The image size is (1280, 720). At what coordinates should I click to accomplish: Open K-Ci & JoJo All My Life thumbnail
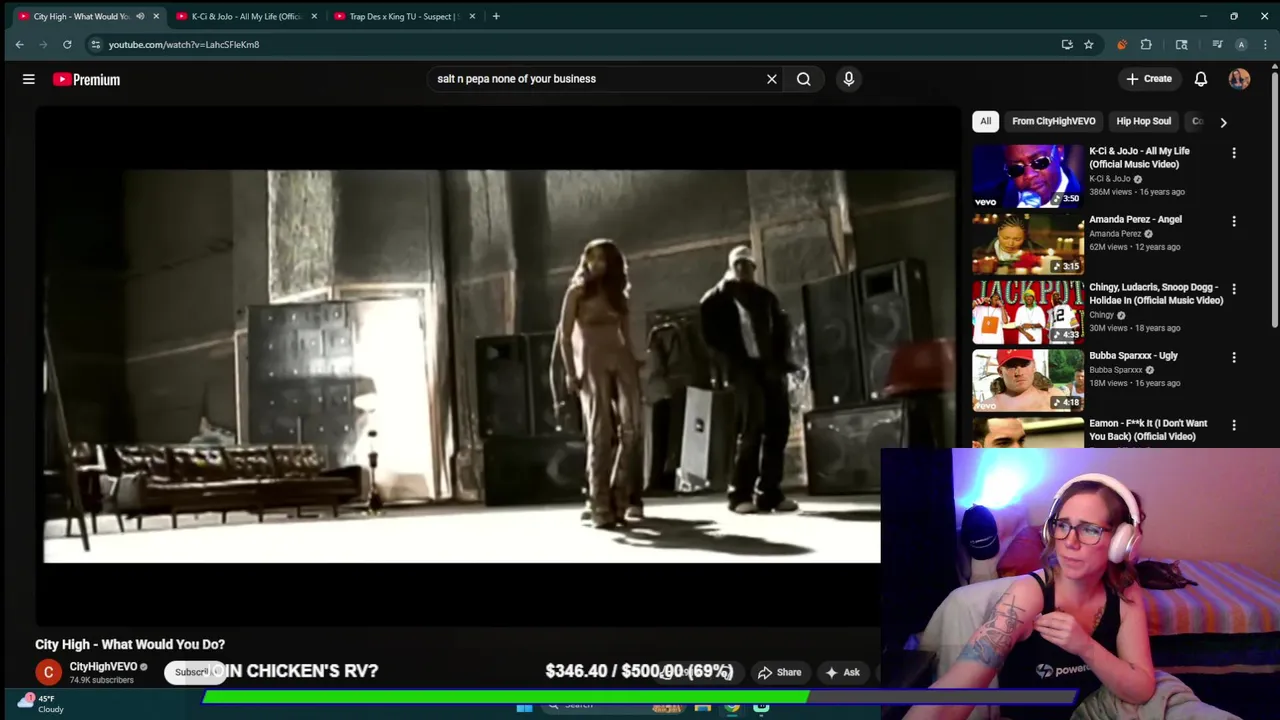point(1028,176)
